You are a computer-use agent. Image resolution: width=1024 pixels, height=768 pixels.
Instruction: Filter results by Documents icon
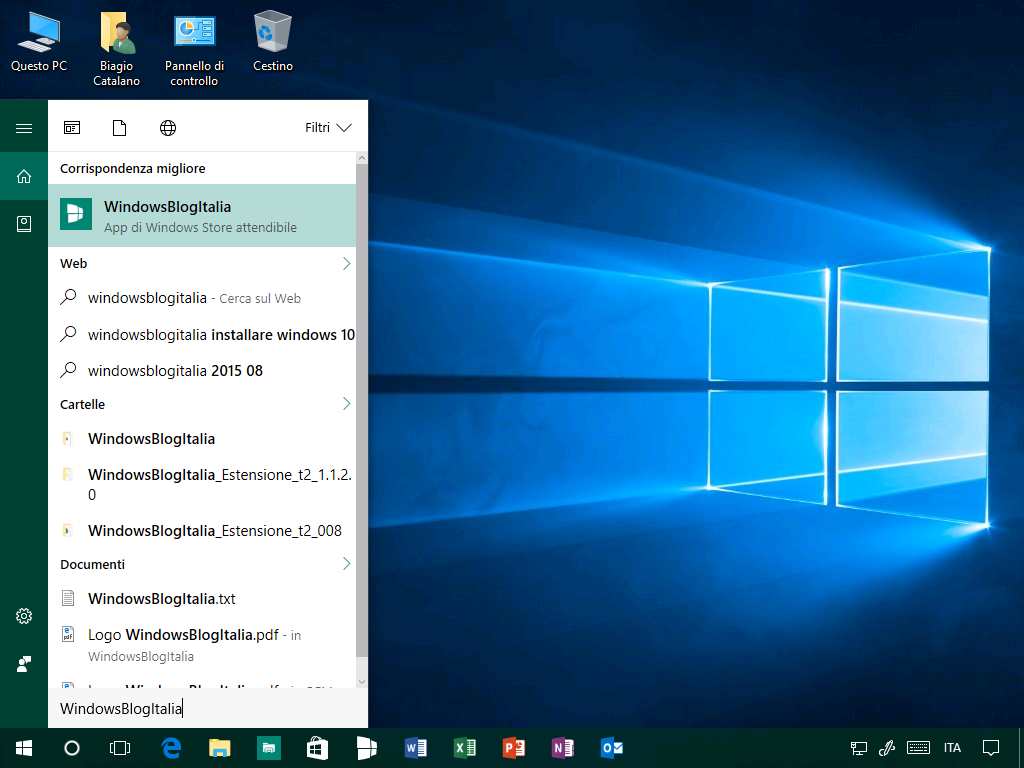click(120, 128)
